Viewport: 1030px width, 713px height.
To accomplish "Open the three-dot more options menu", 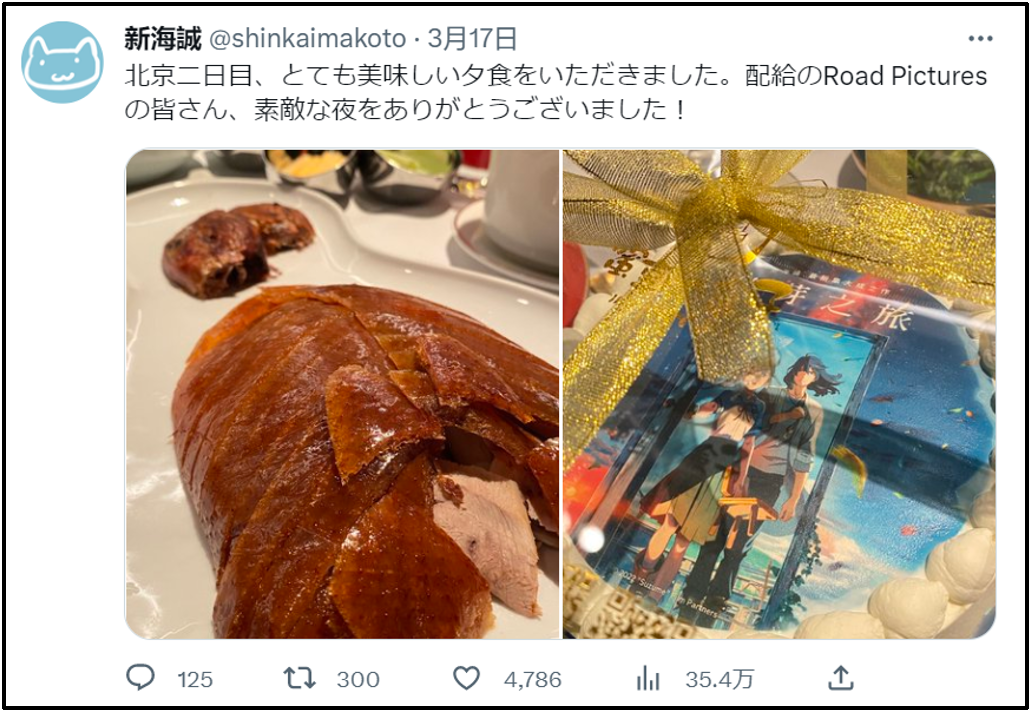I will [x=980, y=39].
